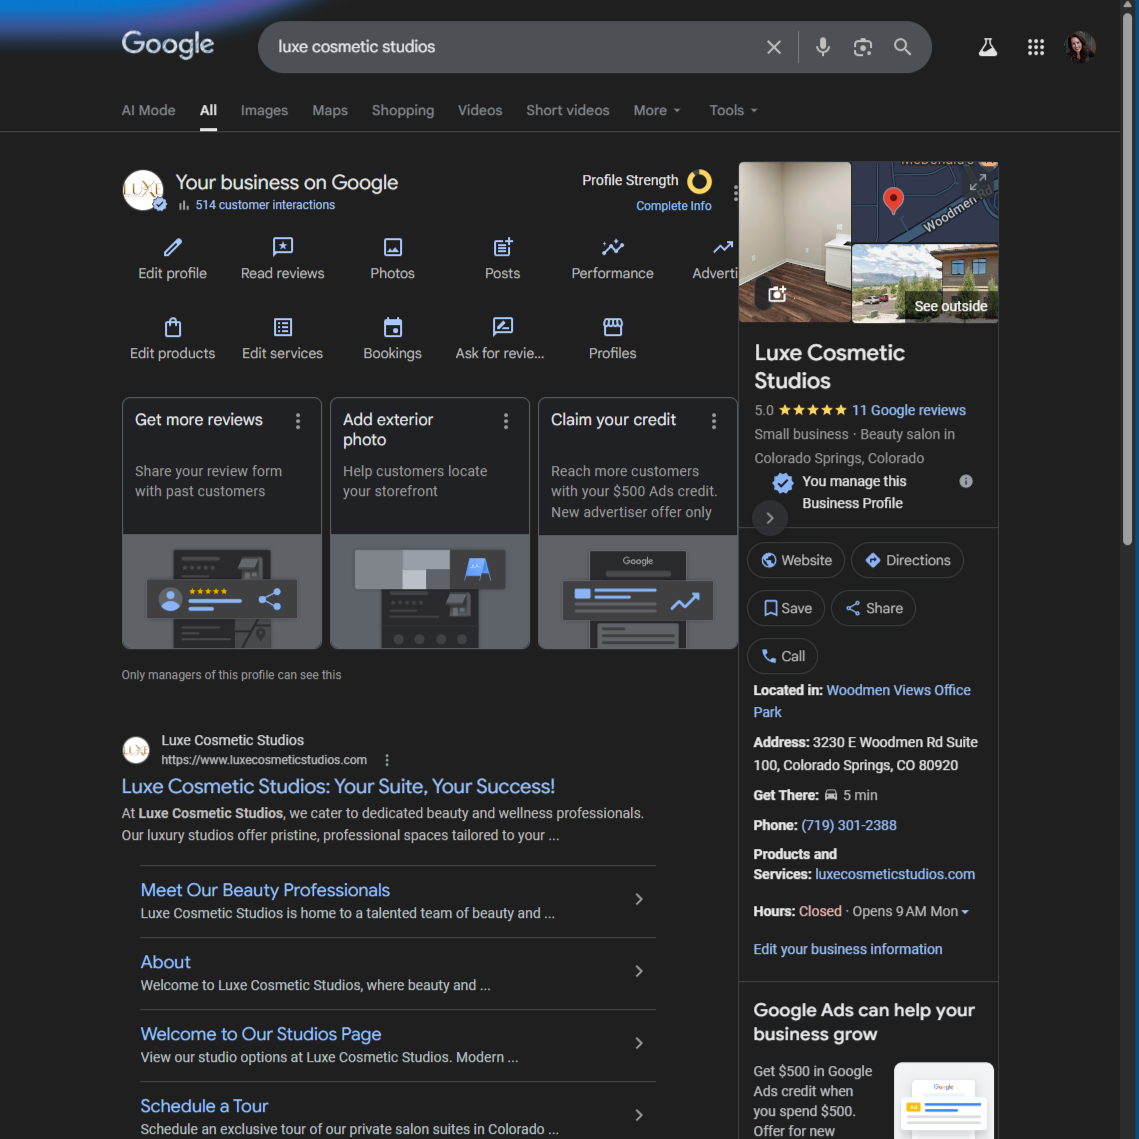The height and width of the screenshot is (1139, 1139).
Task: Expand business hours next to Opens 9 AM Mon
Action: coord(965,912)
